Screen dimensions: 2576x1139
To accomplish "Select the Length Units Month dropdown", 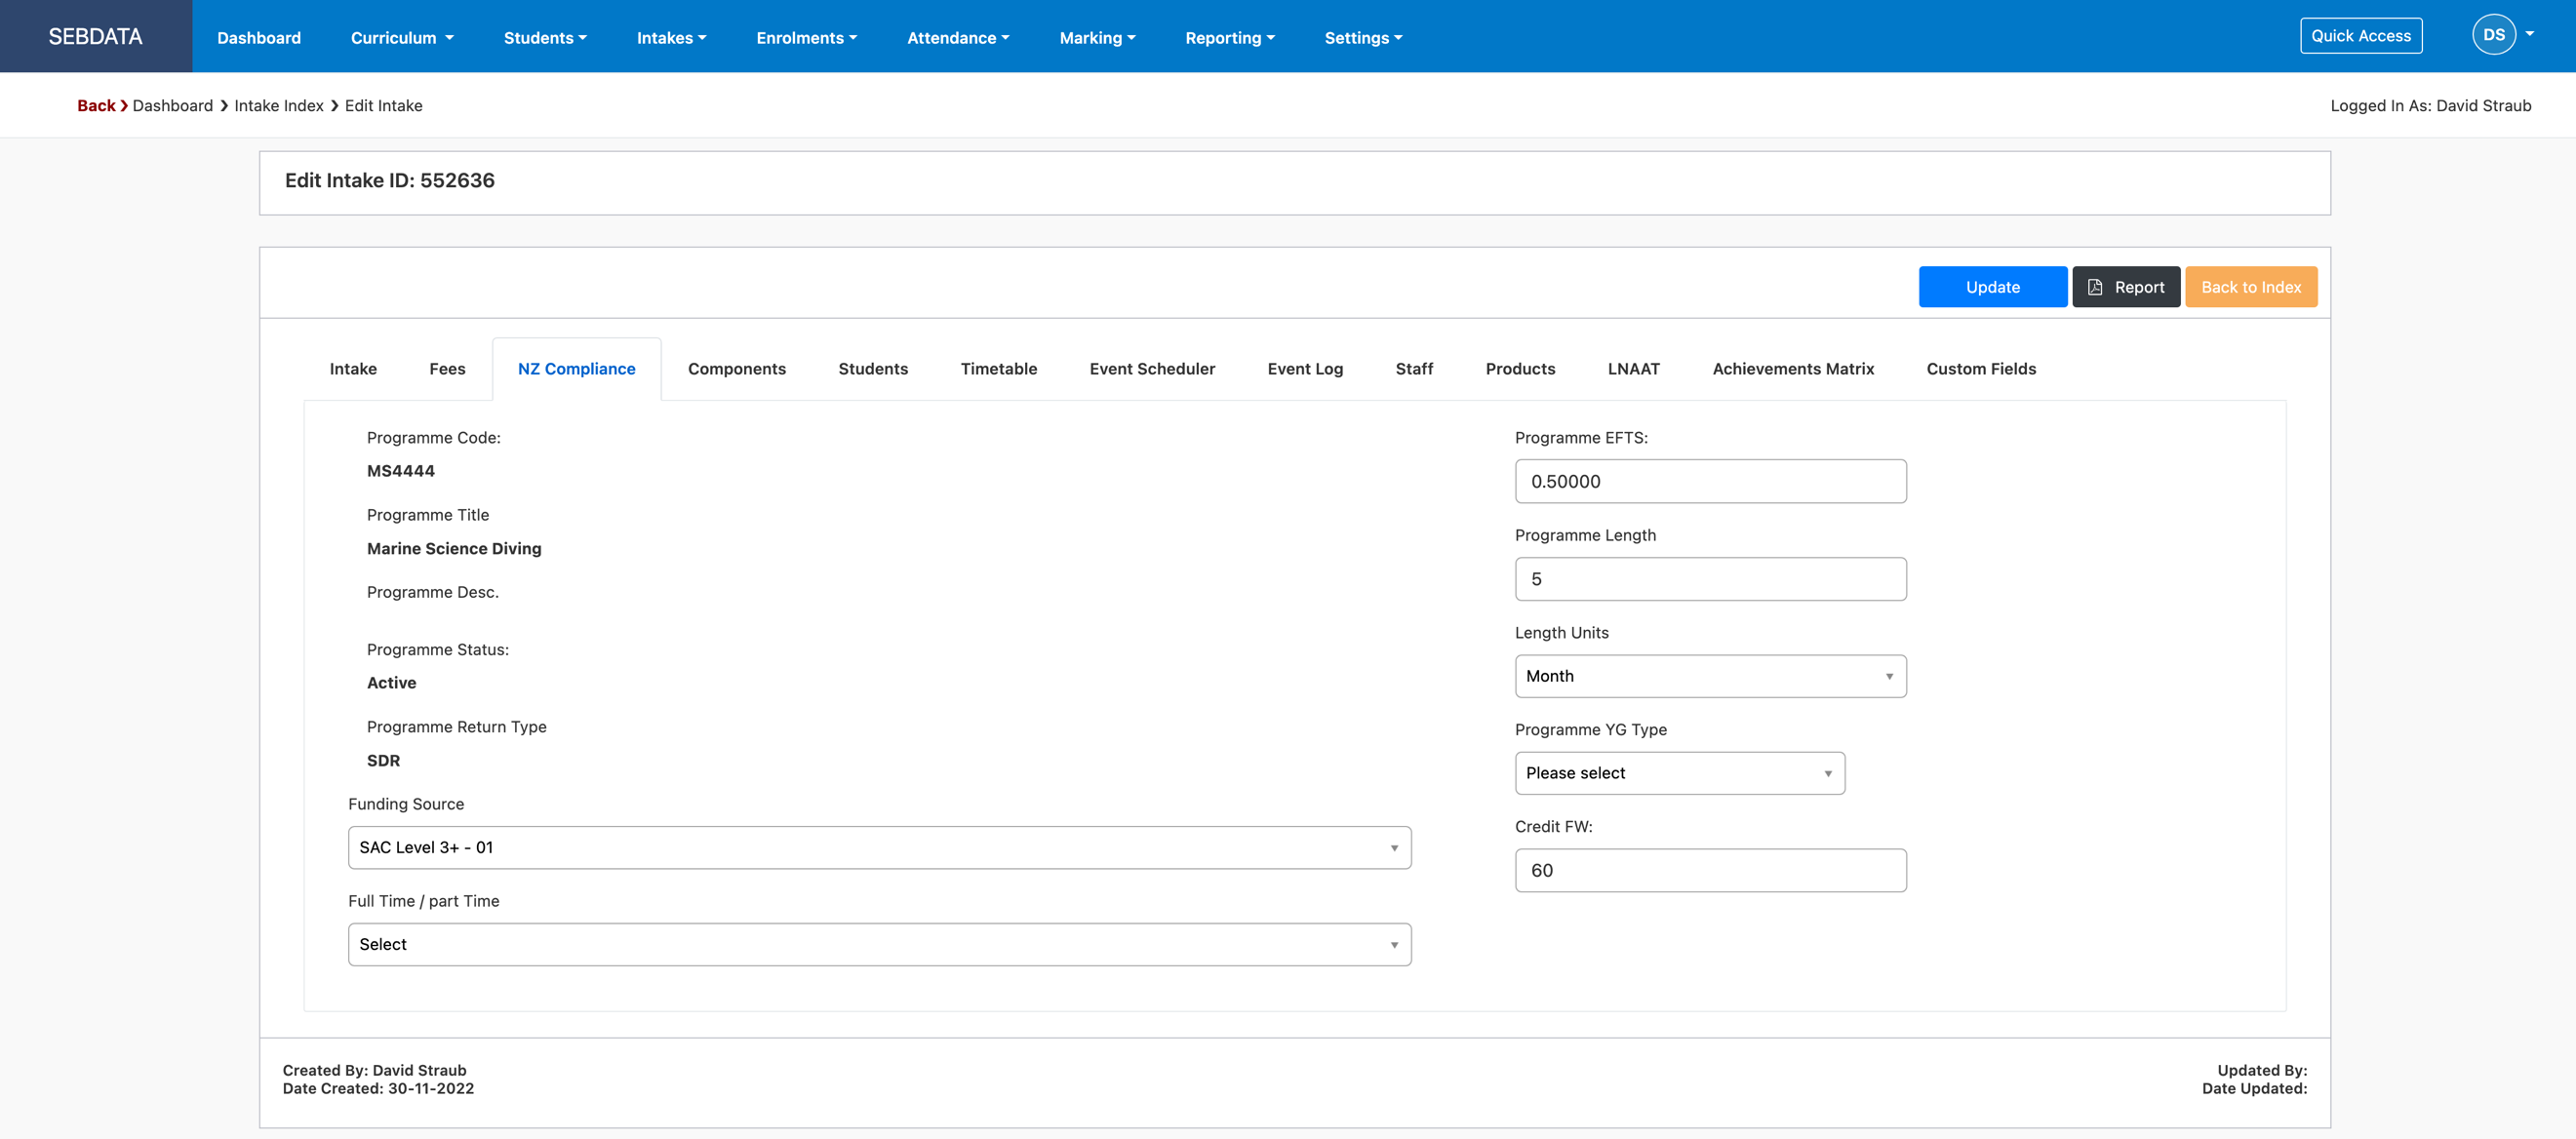I will 1710,676.
